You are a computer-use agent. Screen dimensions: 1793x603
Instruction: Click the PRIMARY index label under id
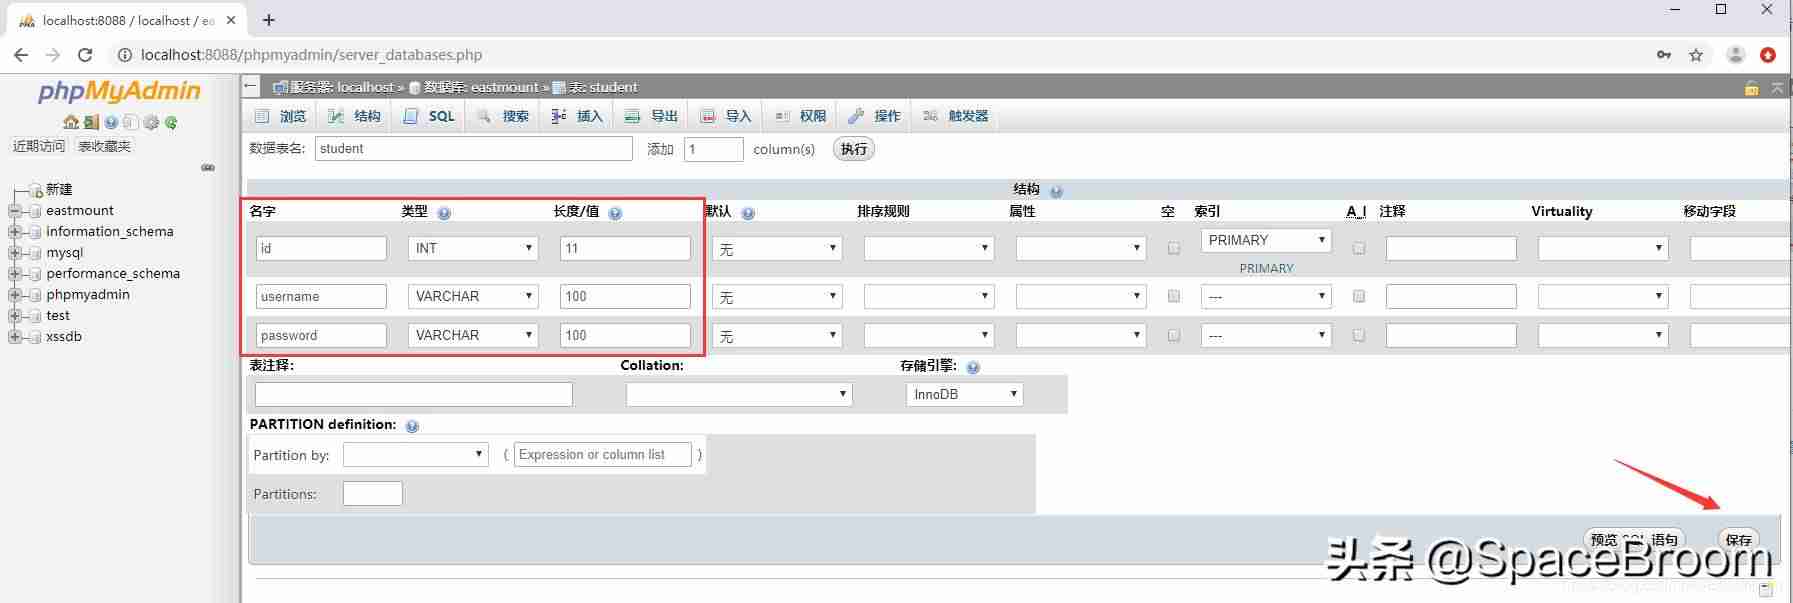click(x=1266, y=268)
